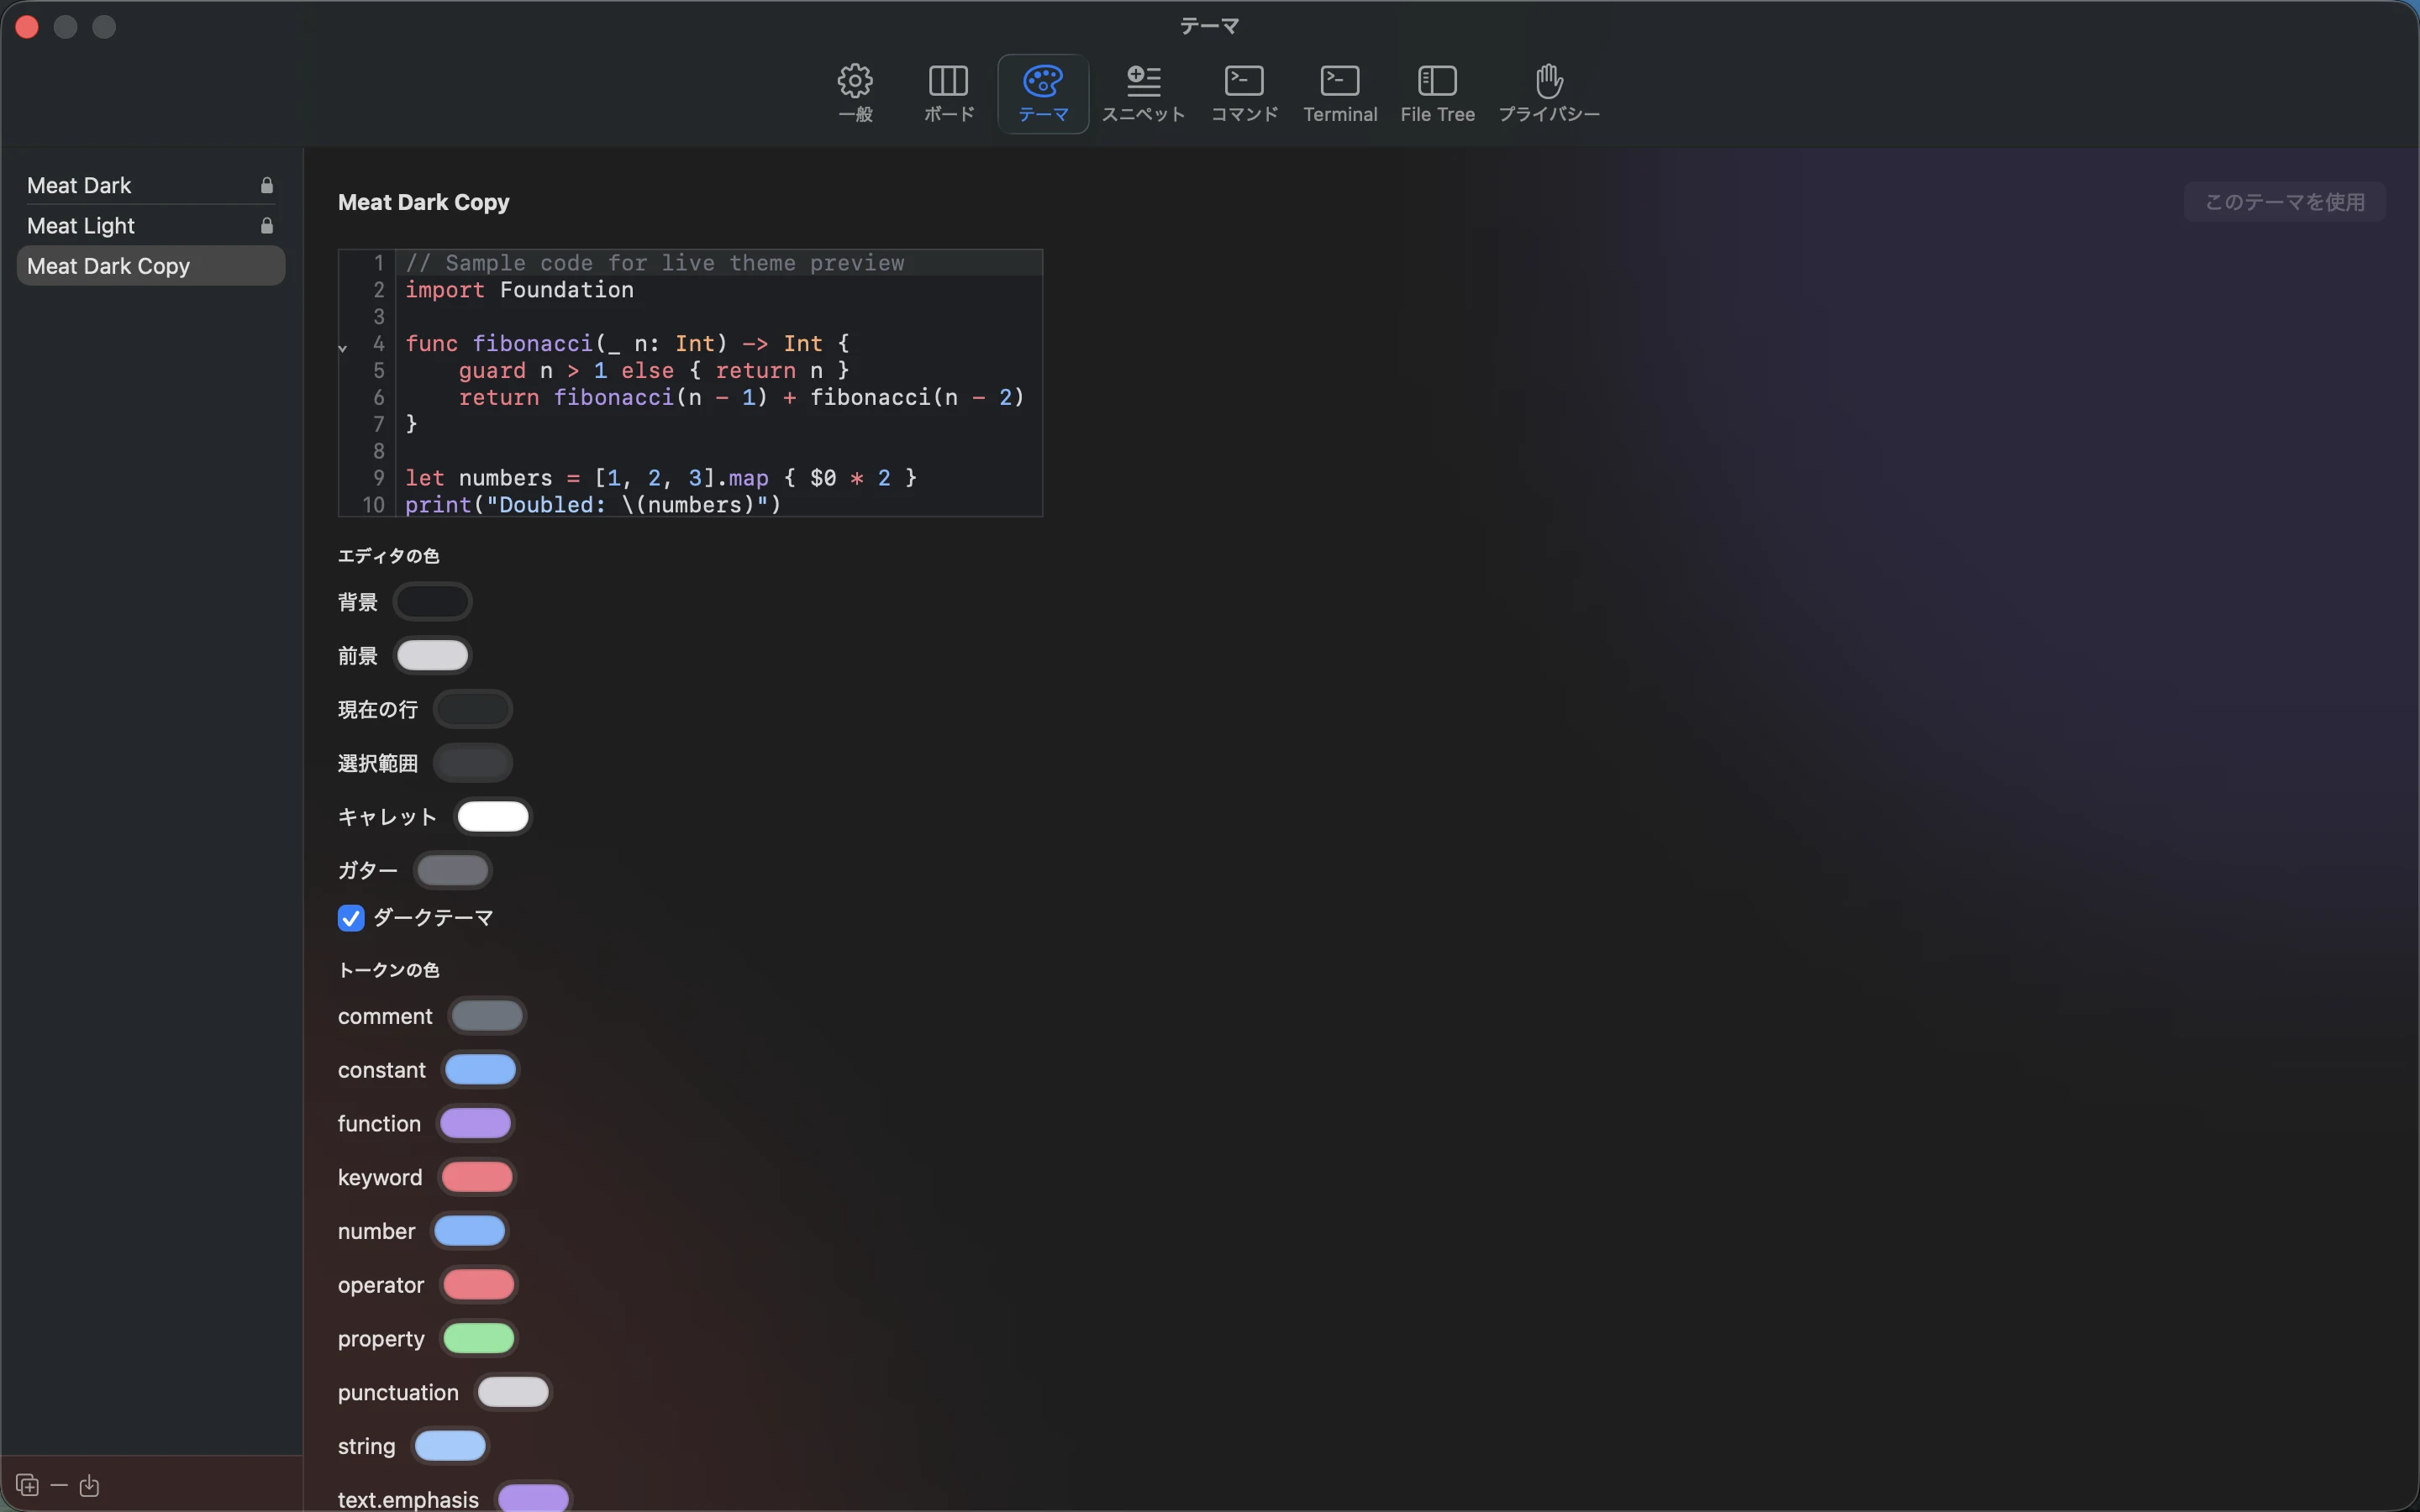The width and height of the screenshot is (2420, 1512).
Task: Open the punctuation token color swatch
Action: click(x=513, y=1392)
